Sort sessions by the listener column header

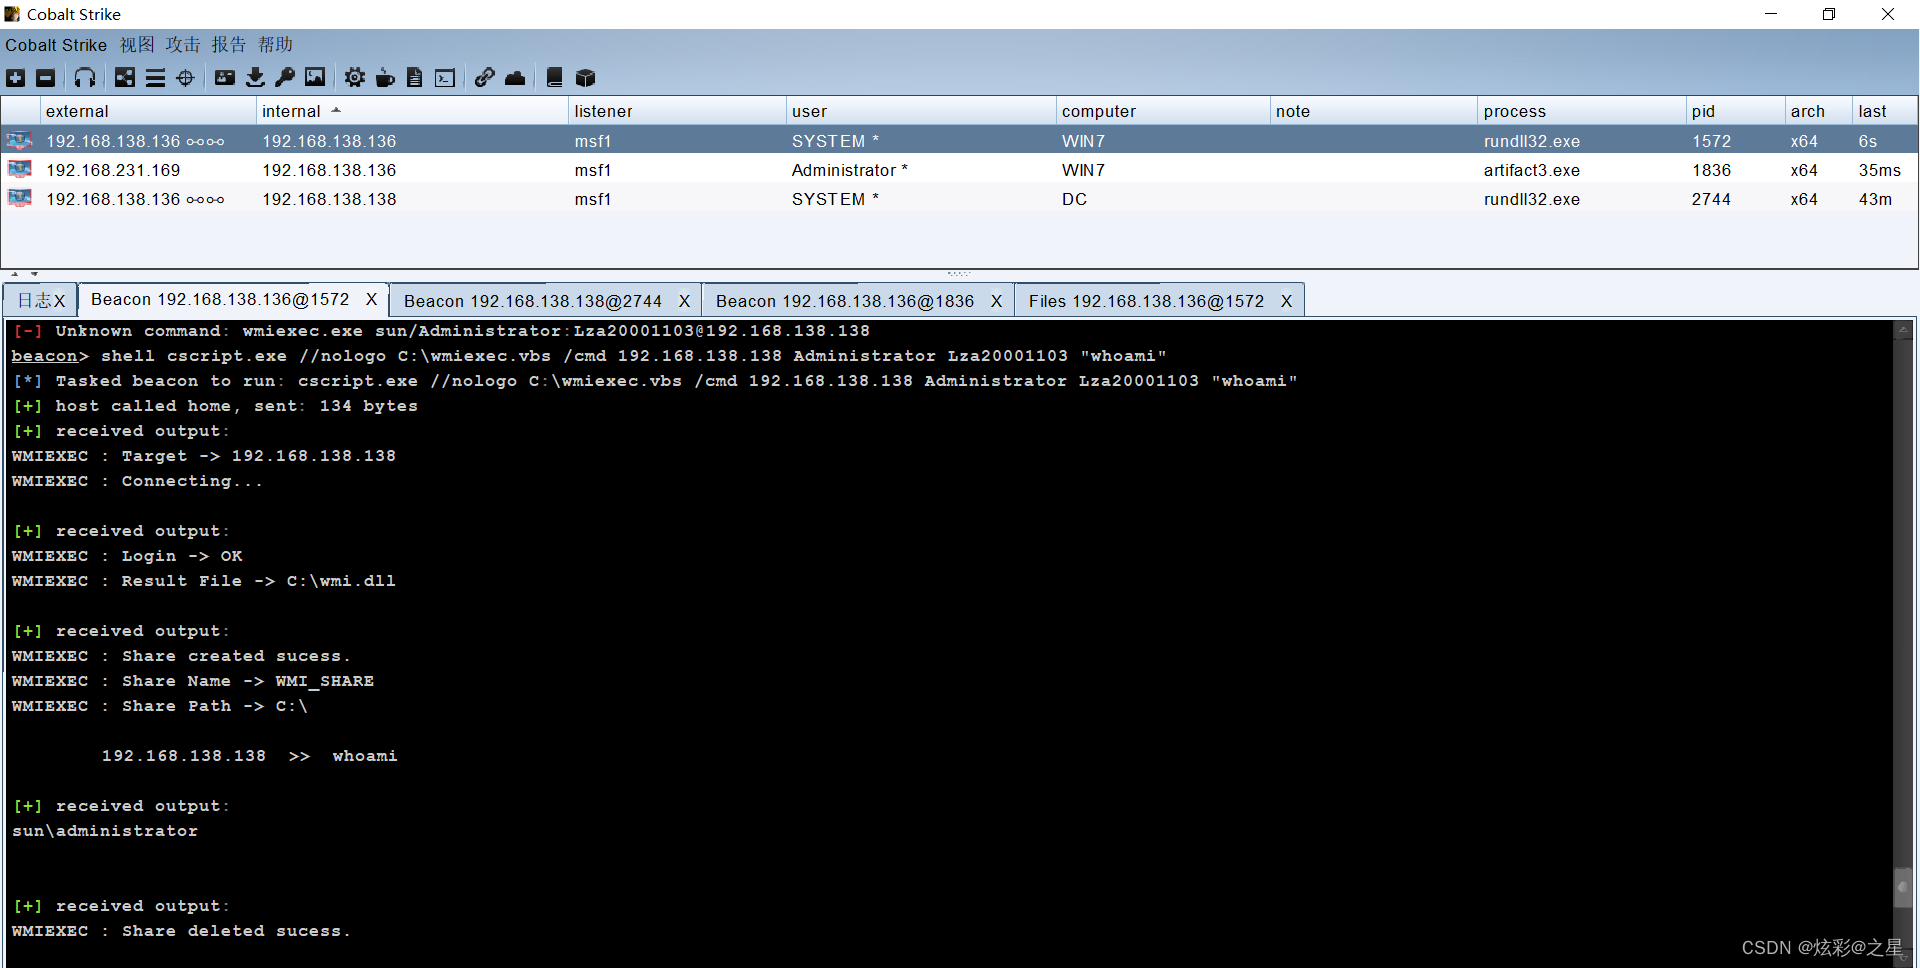677,111
